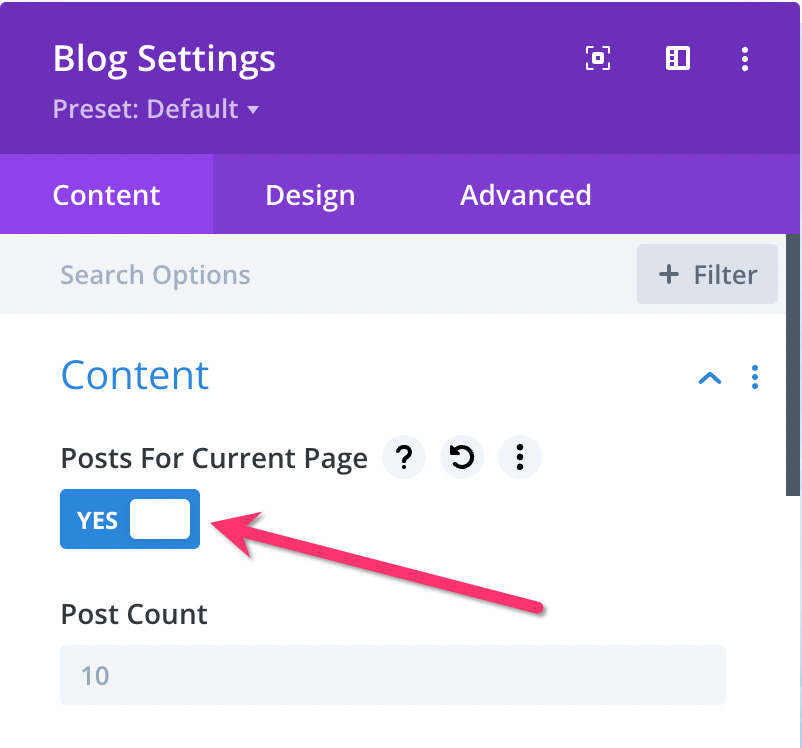The width and height of the screenshot is (802, 748).
Task: Open Content section three-dot options
Action: click(x=754, y=378)
